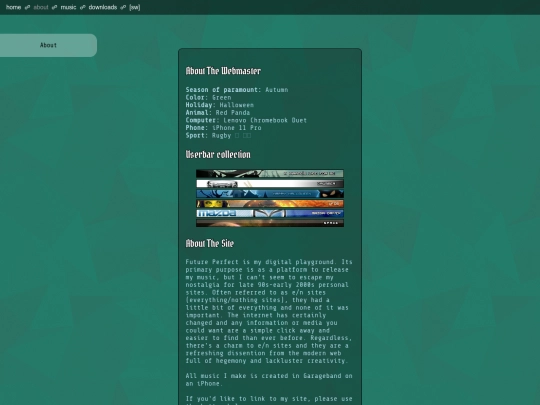Click 'If you'd like to link to my site' text

pos(269,400)
